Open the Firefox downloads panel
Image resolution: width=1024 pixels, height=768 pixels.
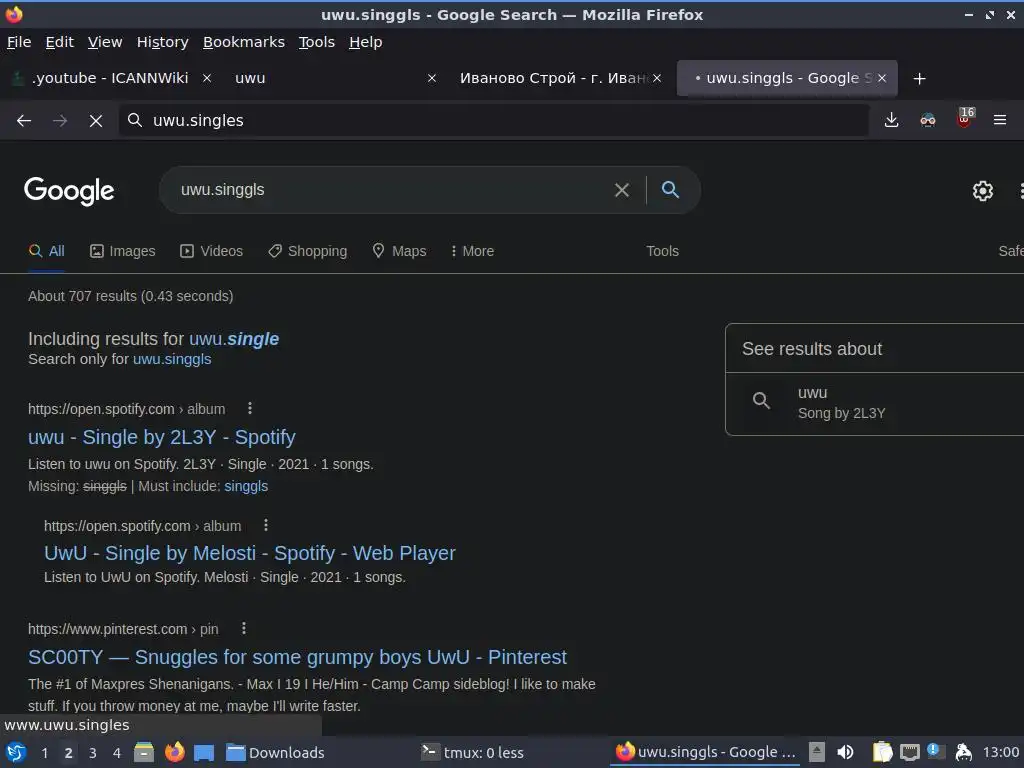[x=891, y=120]
